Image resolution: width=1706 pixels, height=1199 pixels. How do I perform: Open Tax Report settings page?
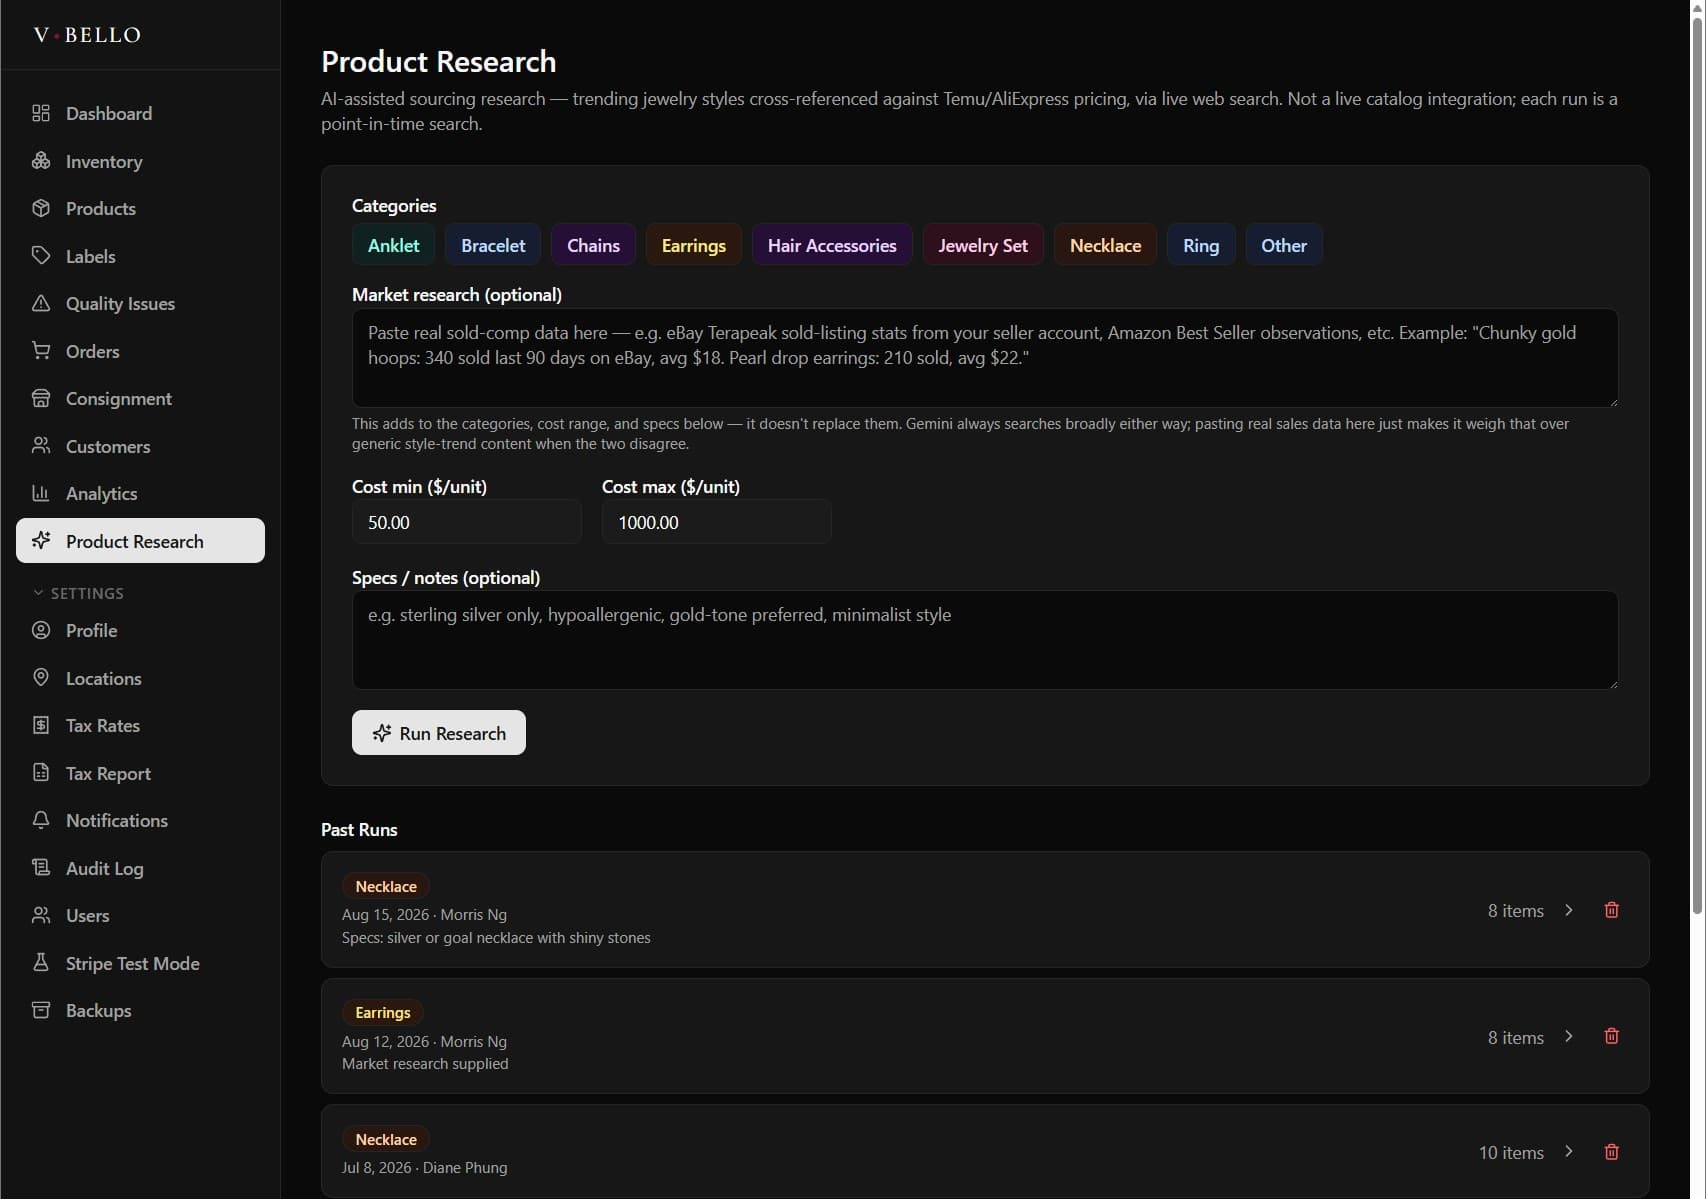pyautogui.click(x=140, y=773)
